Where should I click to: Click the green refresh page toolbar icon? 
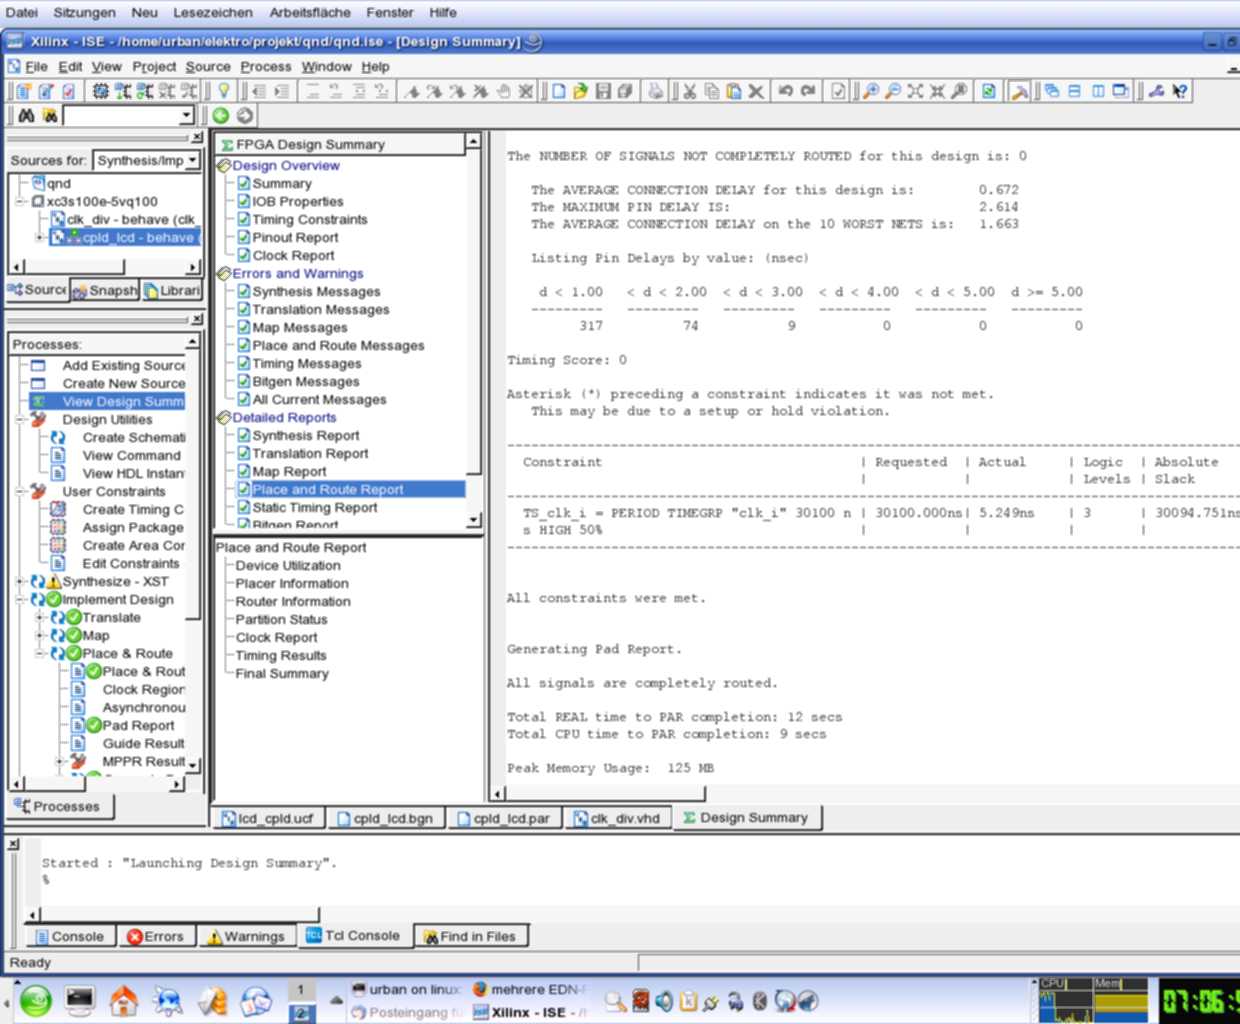pos(988,91)
